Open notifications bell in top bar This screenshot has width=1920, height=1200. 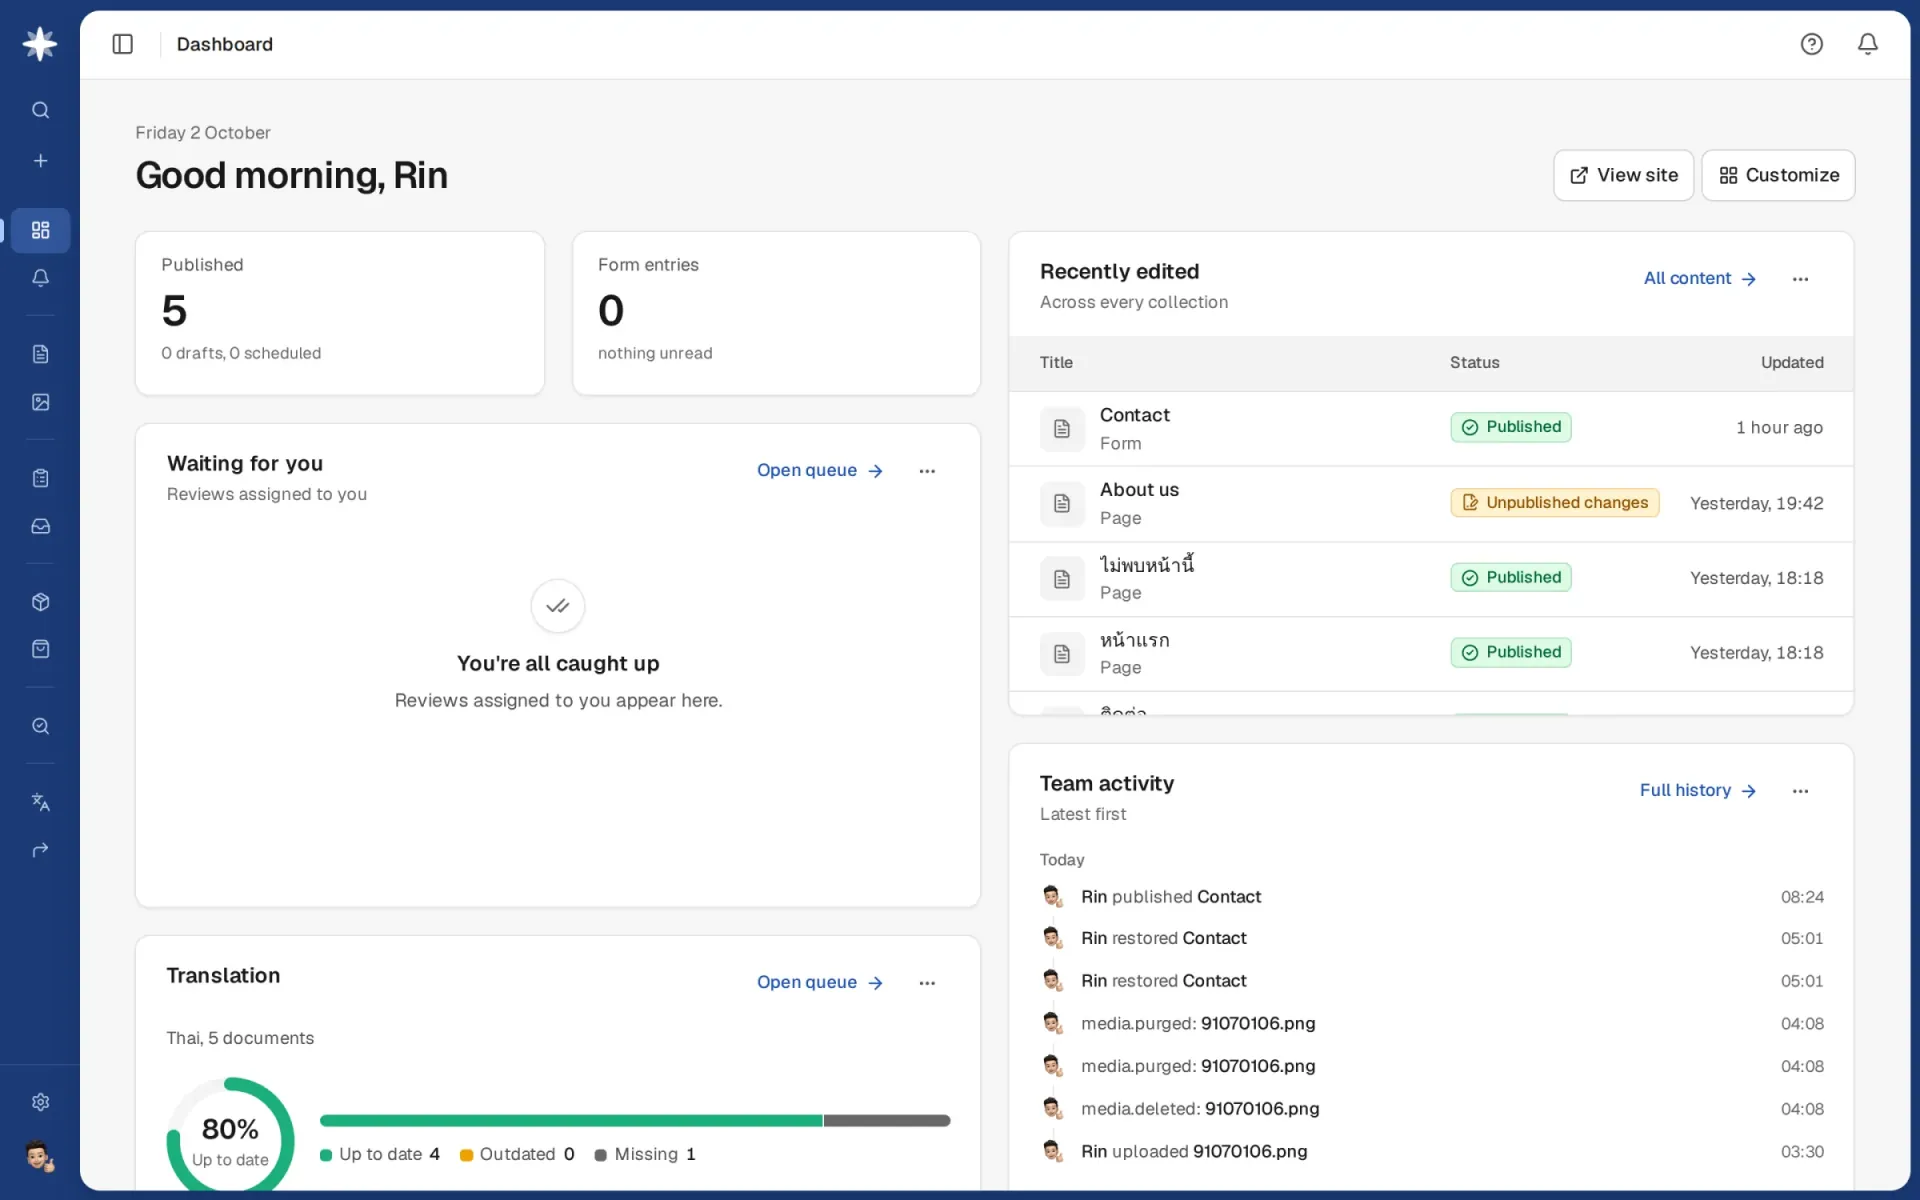coord(1867,44)
